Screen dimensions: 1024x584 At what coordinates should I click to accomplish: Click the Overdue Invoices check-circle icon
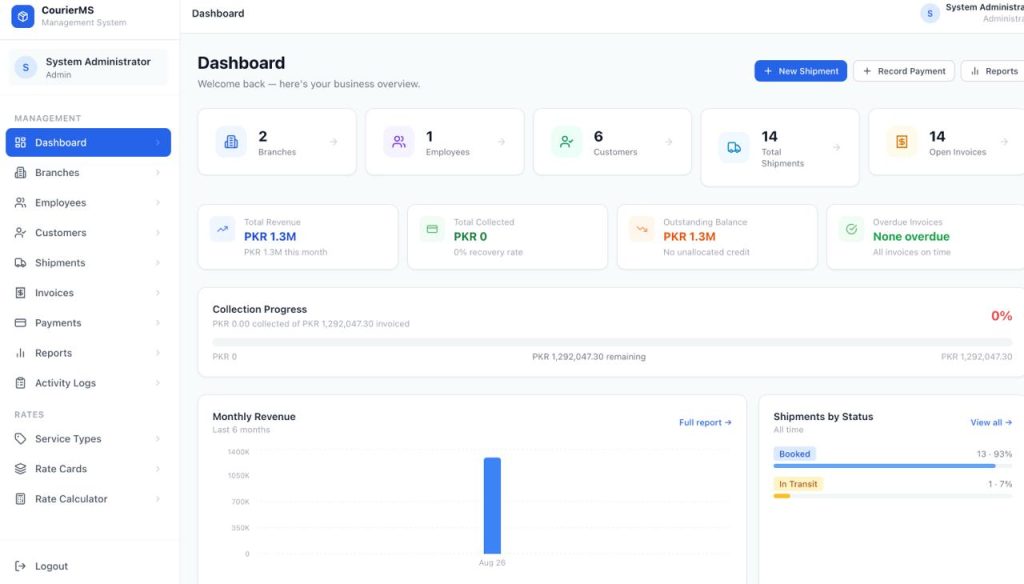tap(851, 229)
